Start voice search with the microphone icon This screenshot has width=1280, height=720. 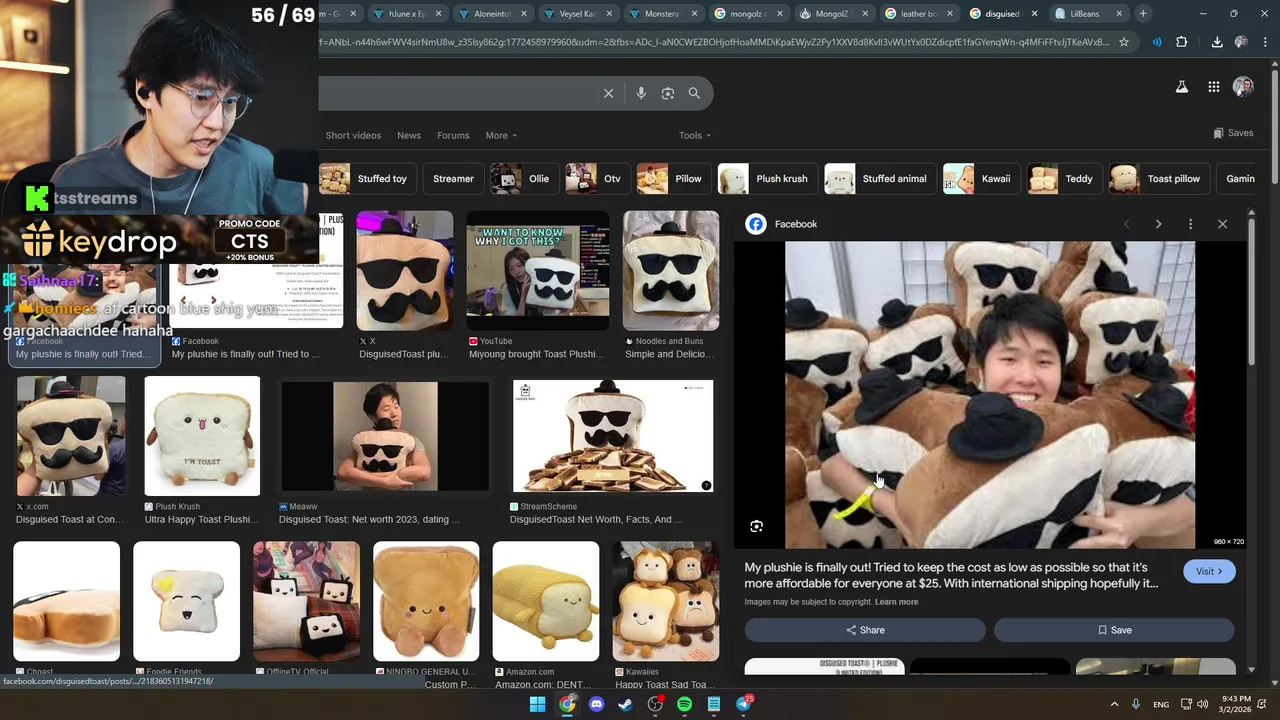641,93
